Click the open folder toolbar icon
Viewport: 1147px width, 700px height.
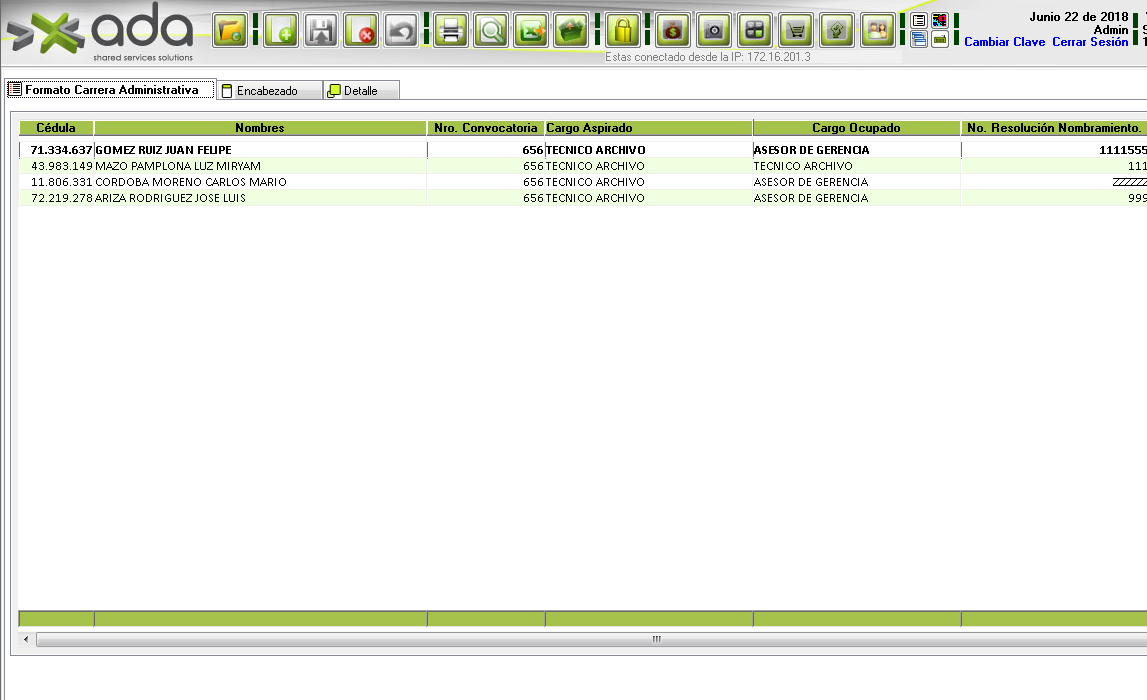pos(230,30)
